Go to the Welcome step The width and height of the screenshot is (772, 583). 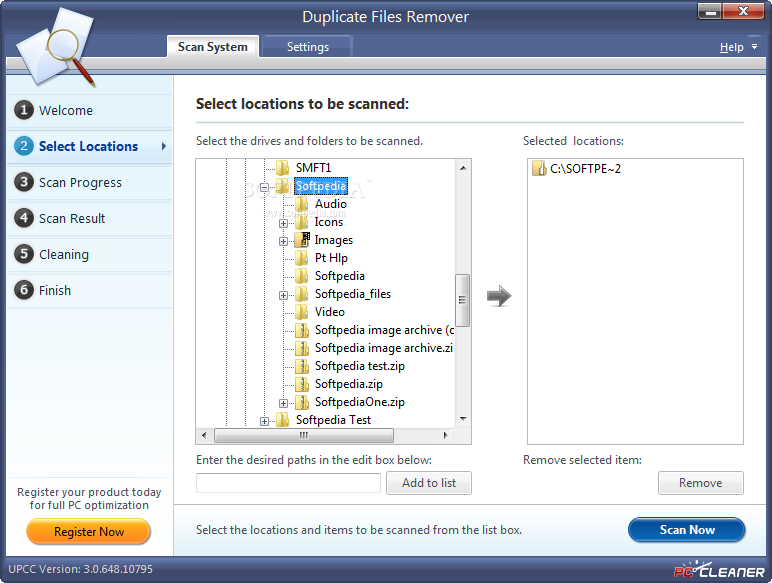[x=90, y=110]
